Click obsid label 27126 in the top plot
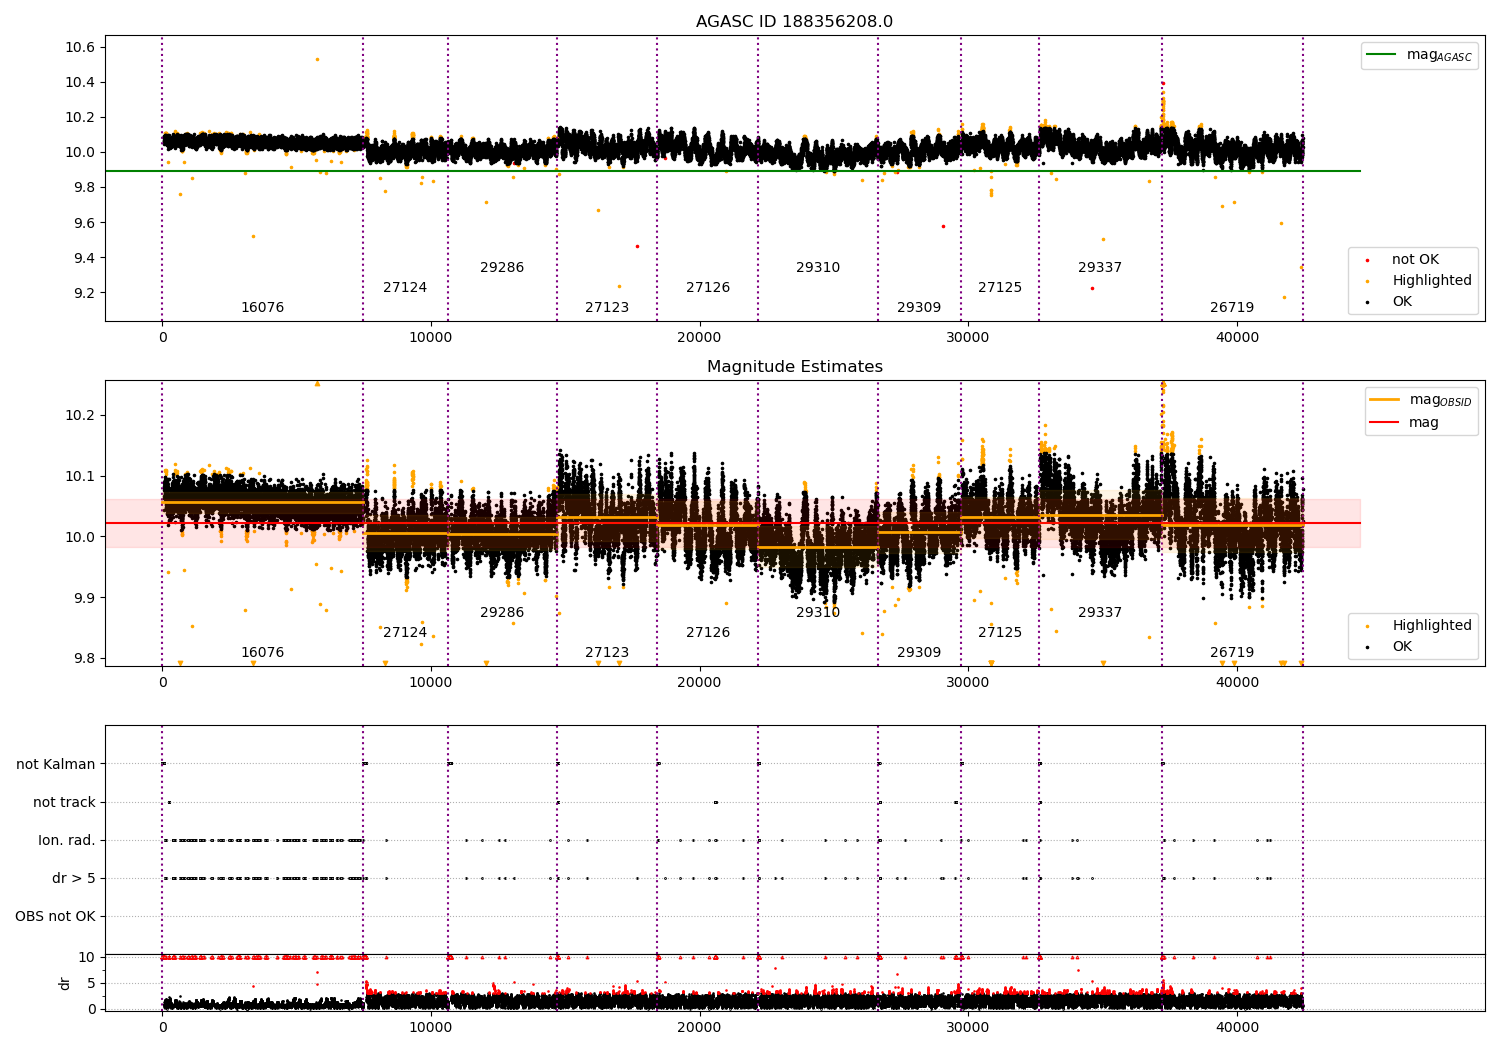Screen dimensions: 1500x1050 click(x=708, y=288)
